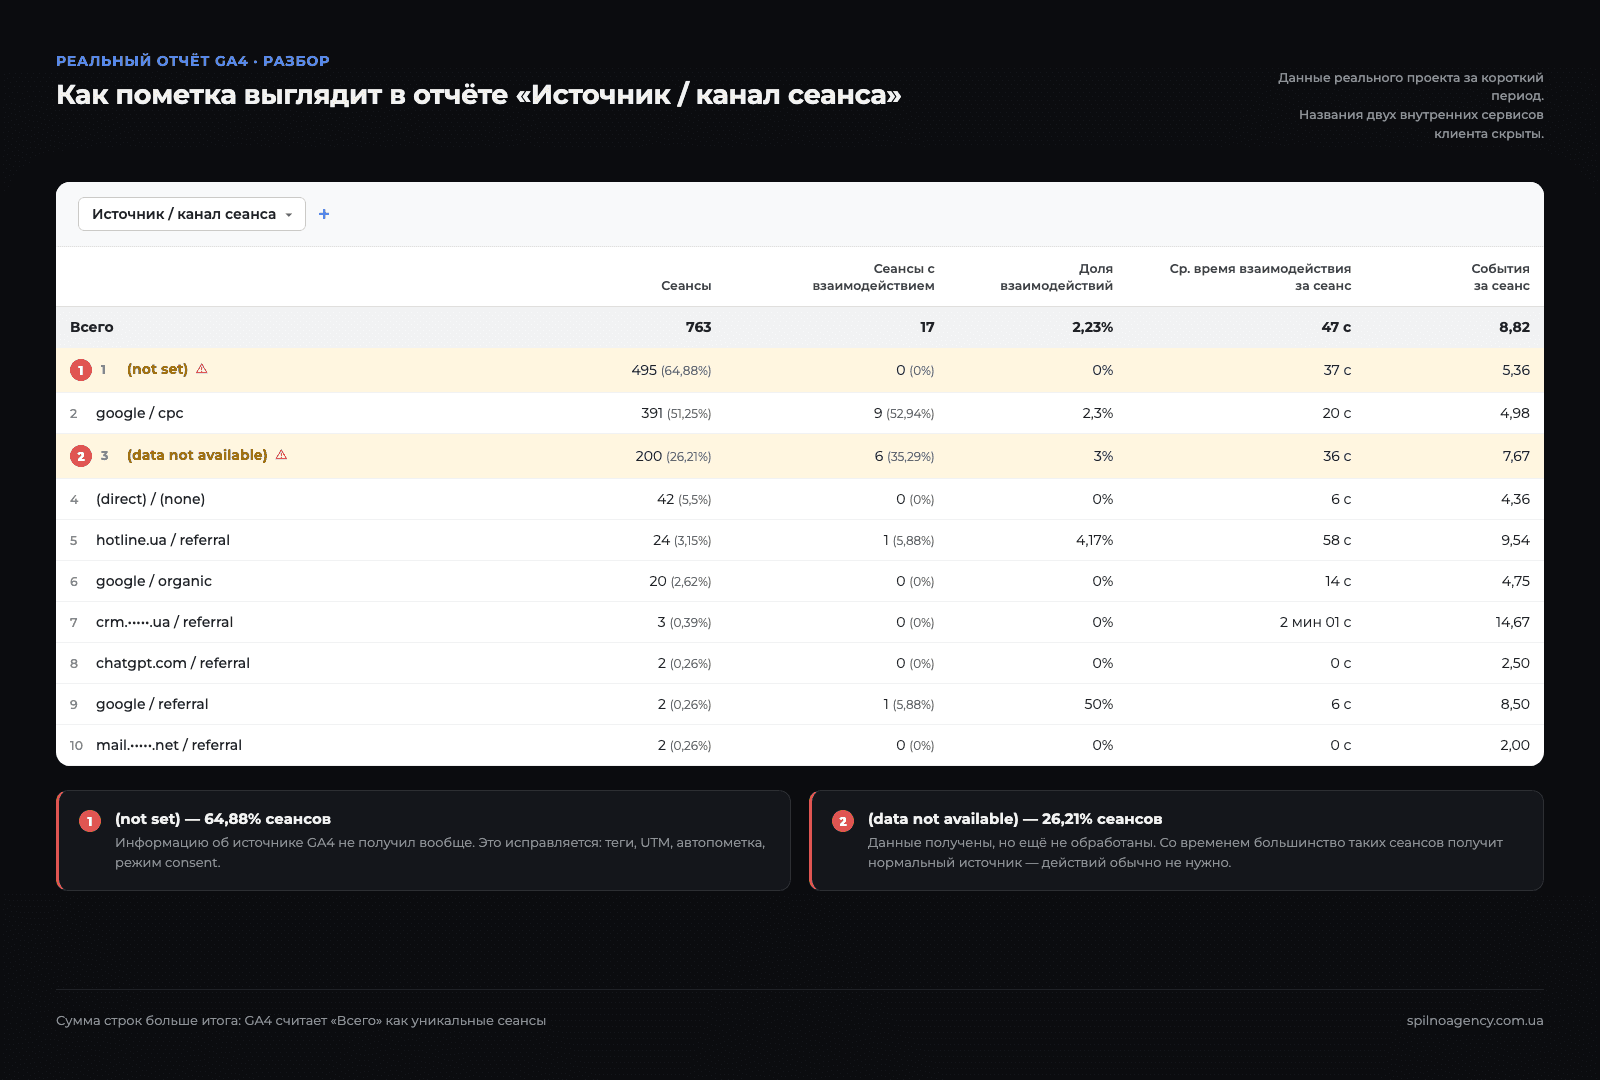The image size is (1600, 1080).
Task: Select the mail.·····.net / referral row
Action: pyautogui.click(x=800, y=745)
